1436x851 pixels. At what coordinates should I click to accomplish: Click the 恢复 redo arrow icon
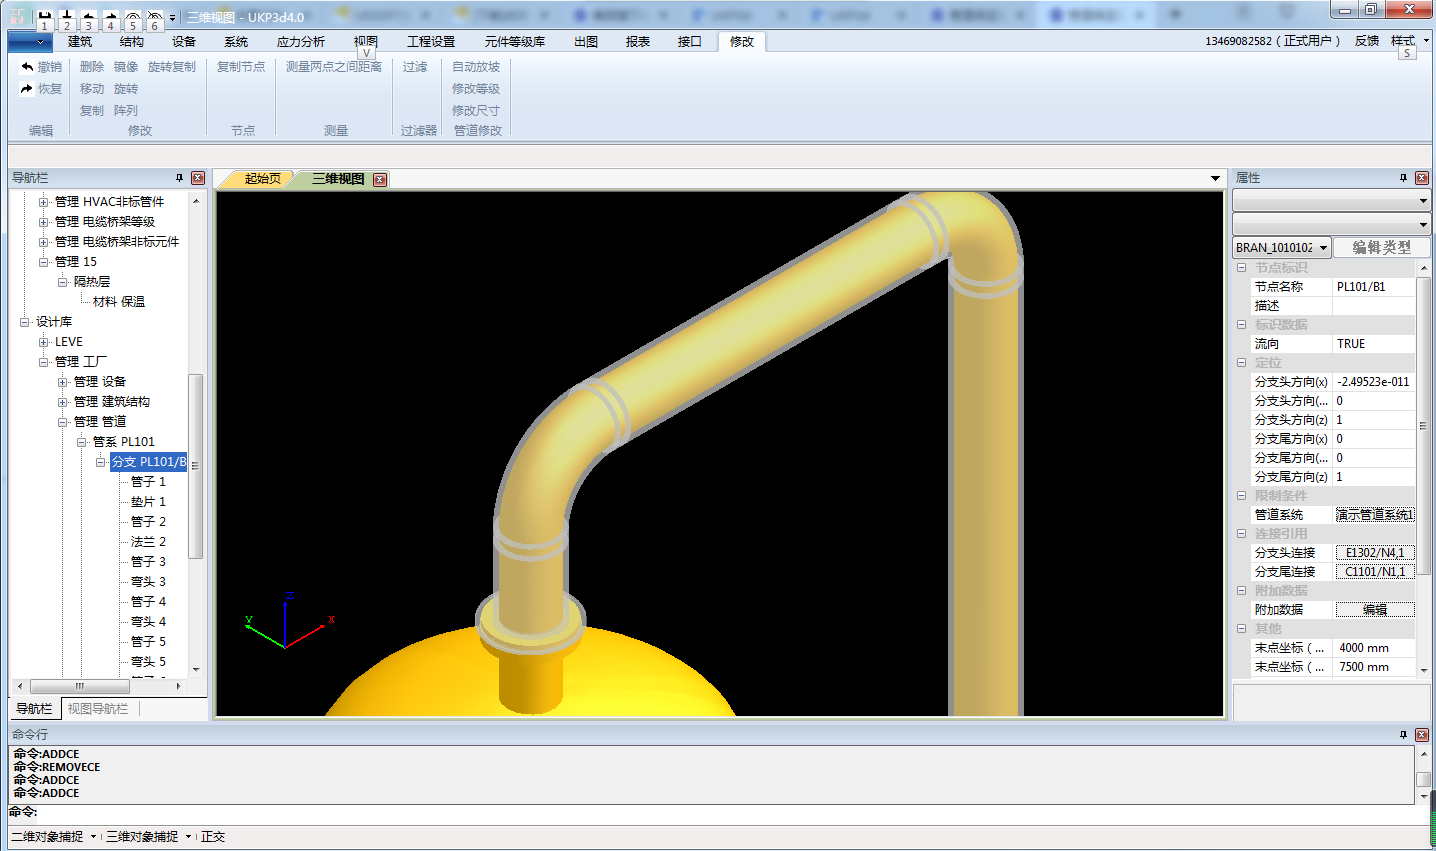pos(27,89)
